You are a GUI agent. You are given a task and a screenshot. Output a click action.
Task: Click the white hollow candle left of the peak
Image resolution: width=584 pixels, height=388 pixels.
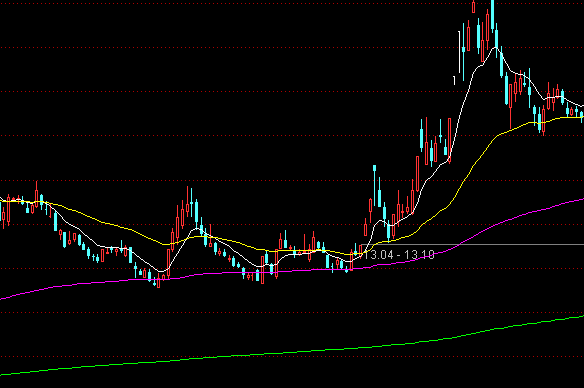pos(459,52)
